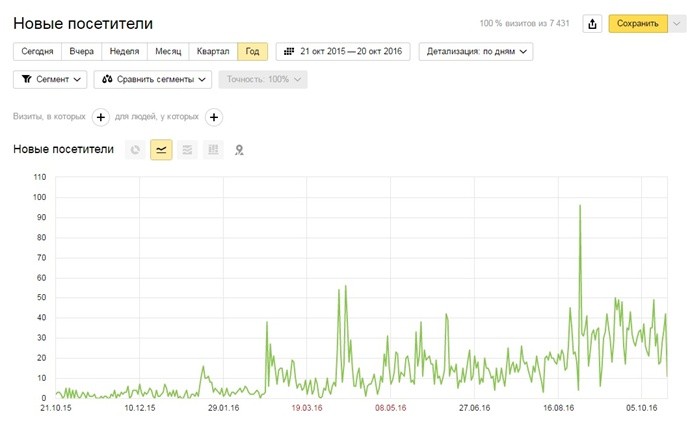
Task: Click the highest peak on the line chart
Action: 580,206
